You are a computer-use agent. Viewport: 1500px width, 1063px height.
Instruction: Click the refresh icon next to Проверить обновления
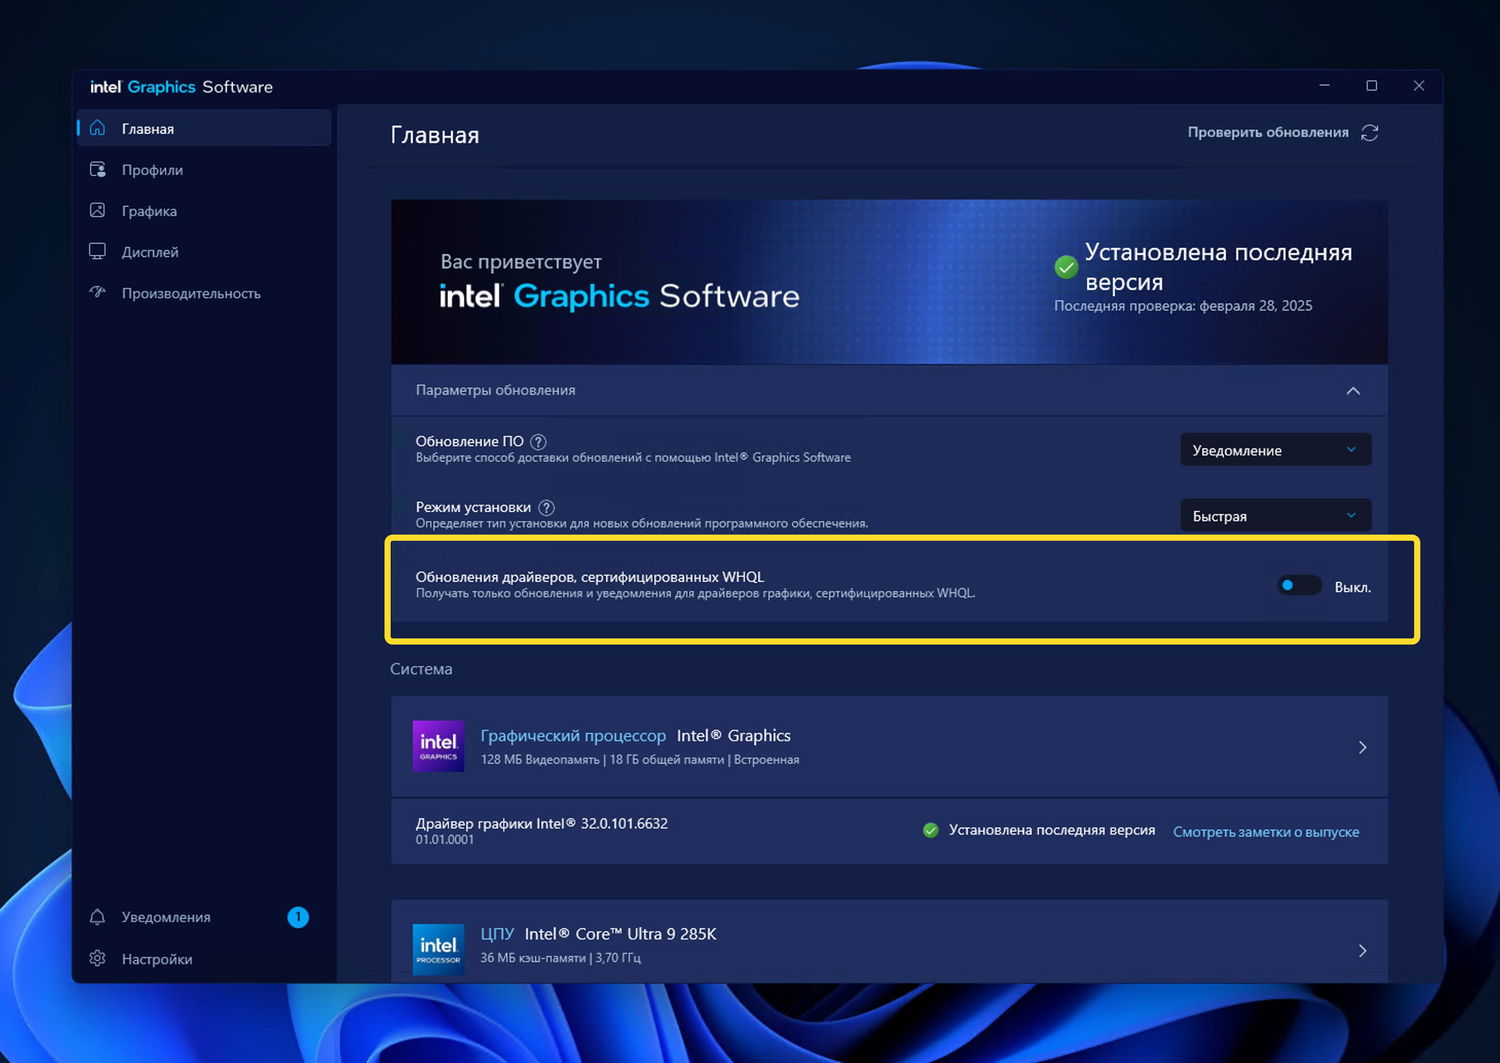(1370, 133)
